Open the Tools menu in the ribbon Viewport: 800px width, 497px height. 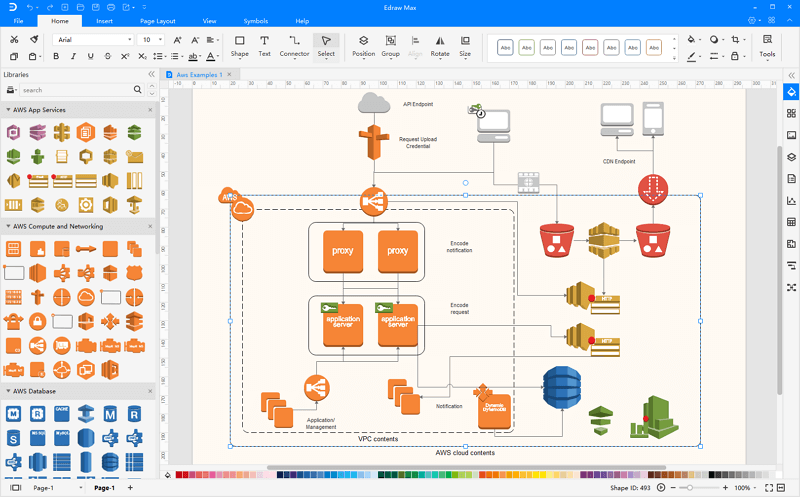click(767, 46)
